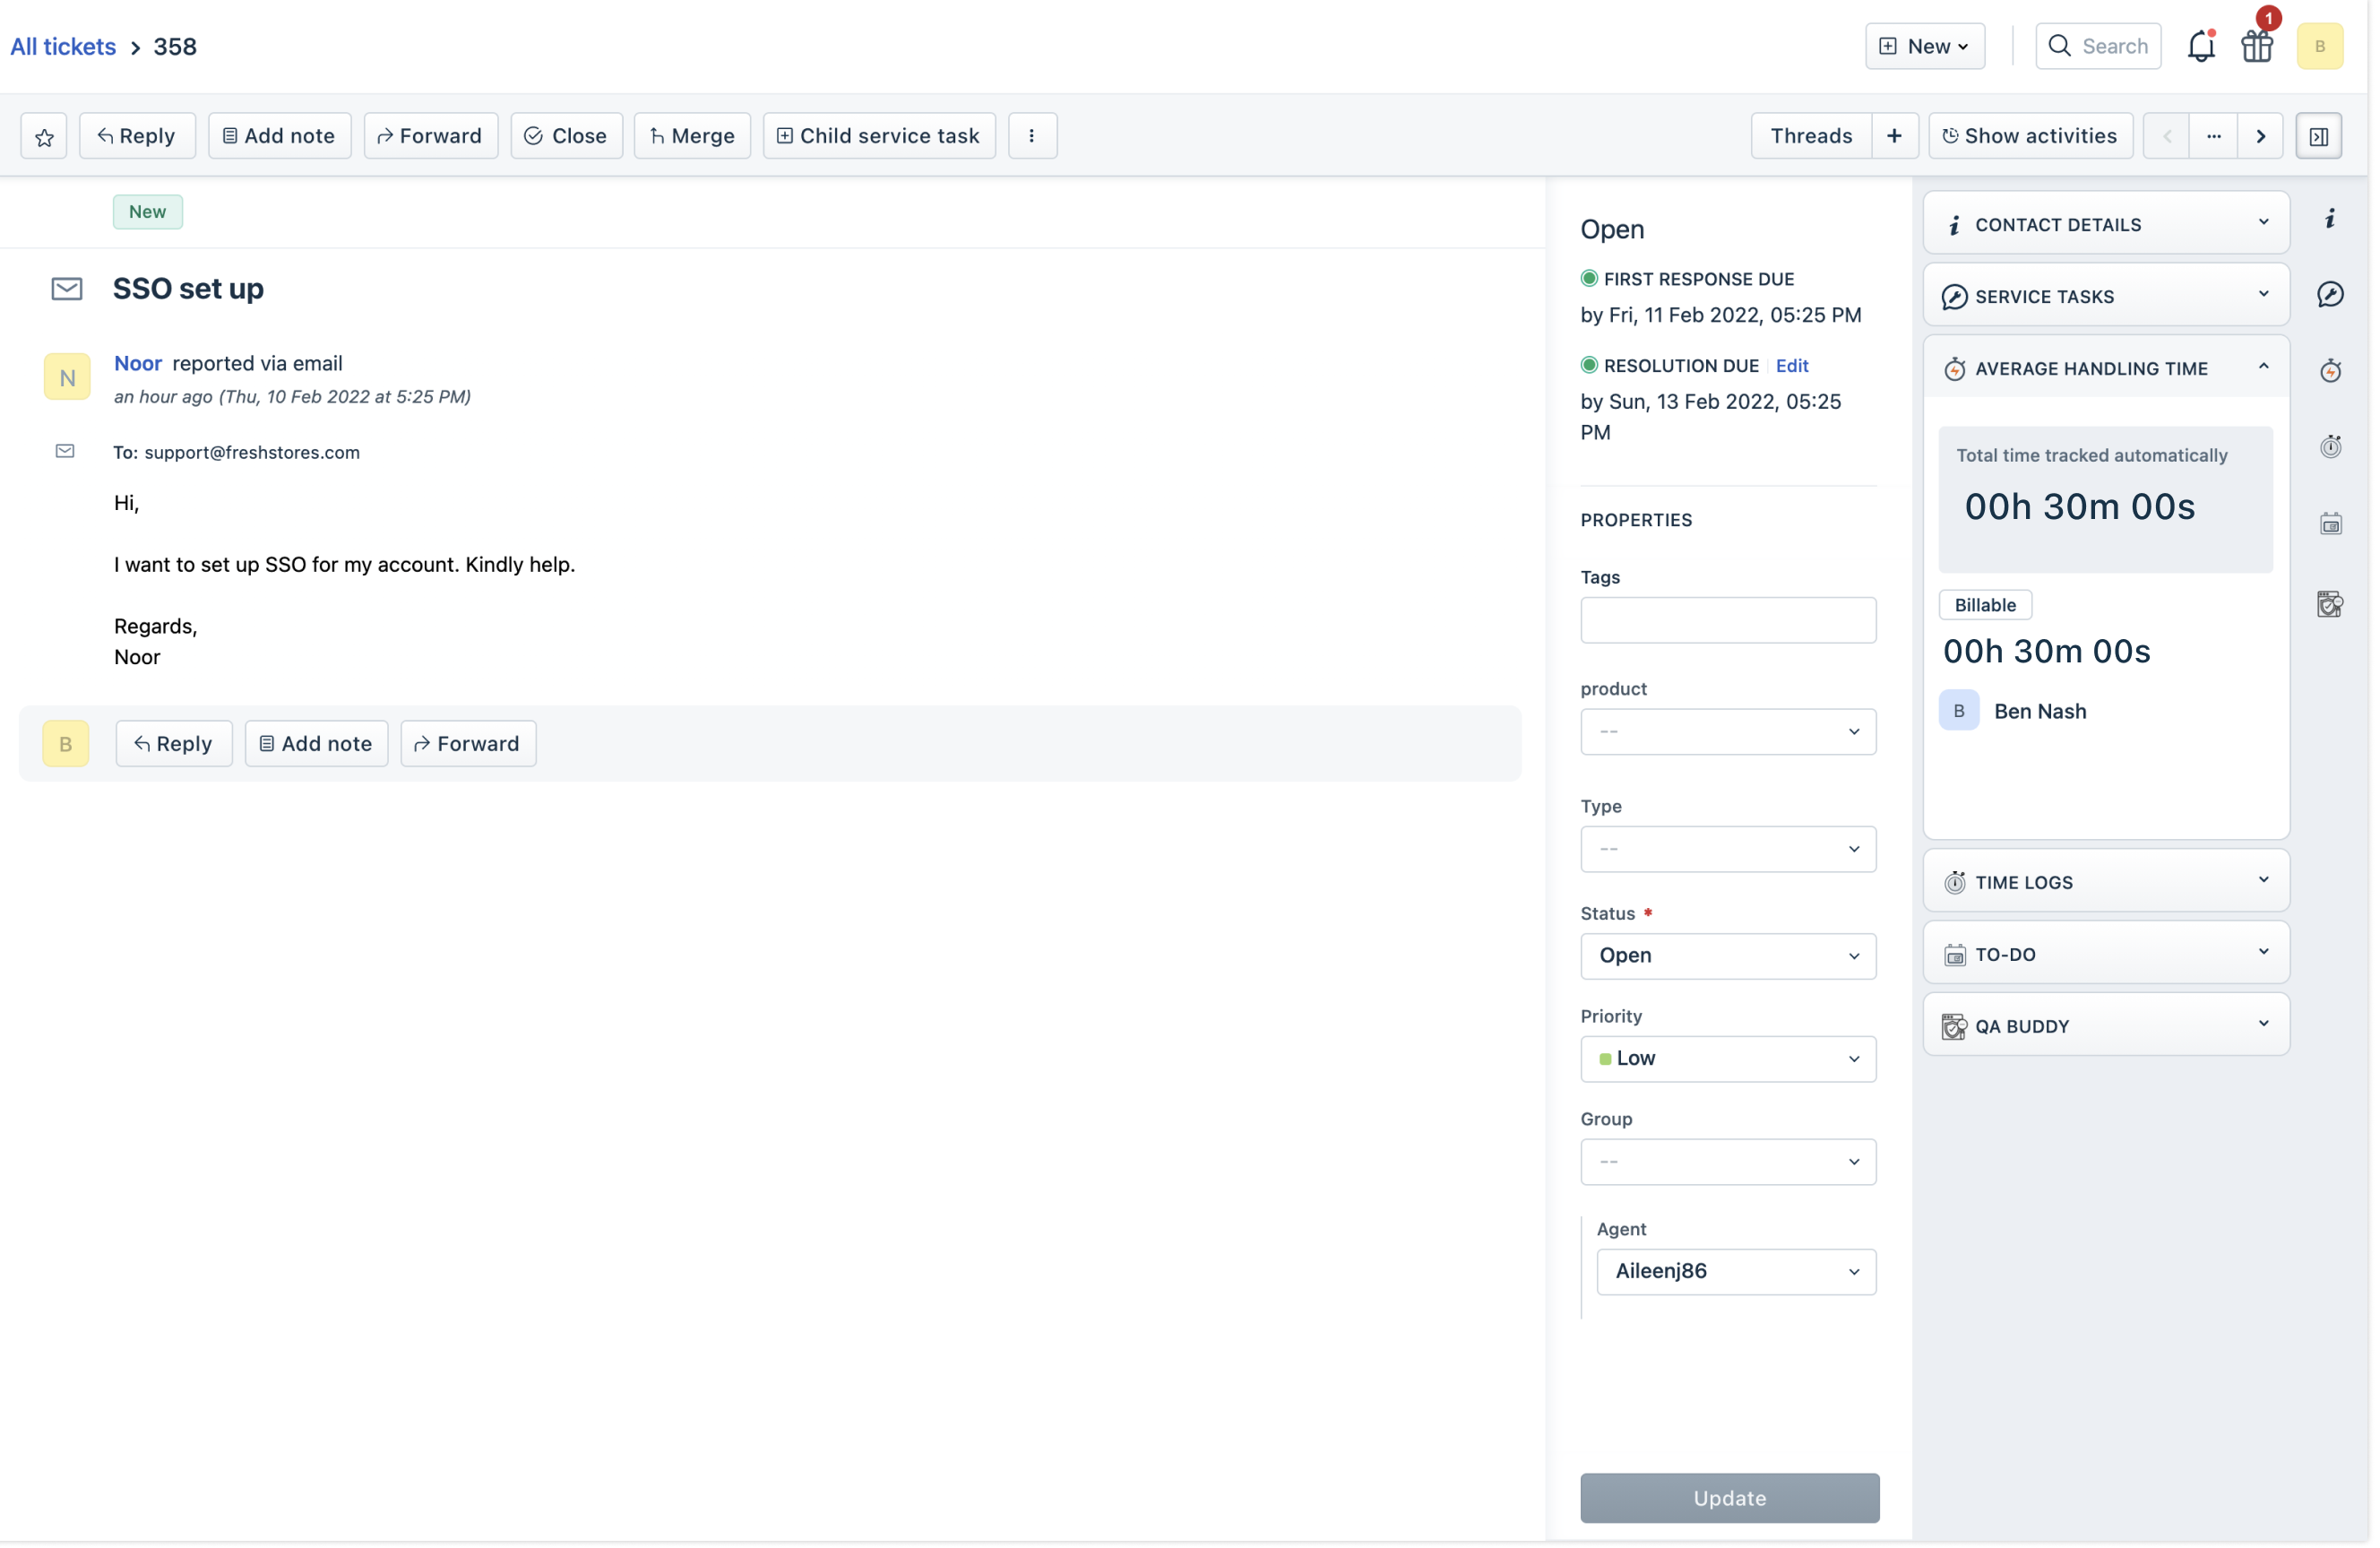Open the Agent dropdown showing Aileenj86
Image resolution: width=2380 pixels, height=1548 pixels.
1736,1272
